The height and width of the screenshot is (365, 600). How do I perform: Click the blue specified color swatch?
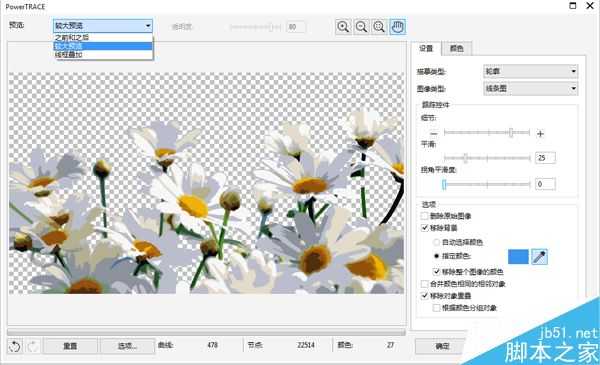click(518, 257)
